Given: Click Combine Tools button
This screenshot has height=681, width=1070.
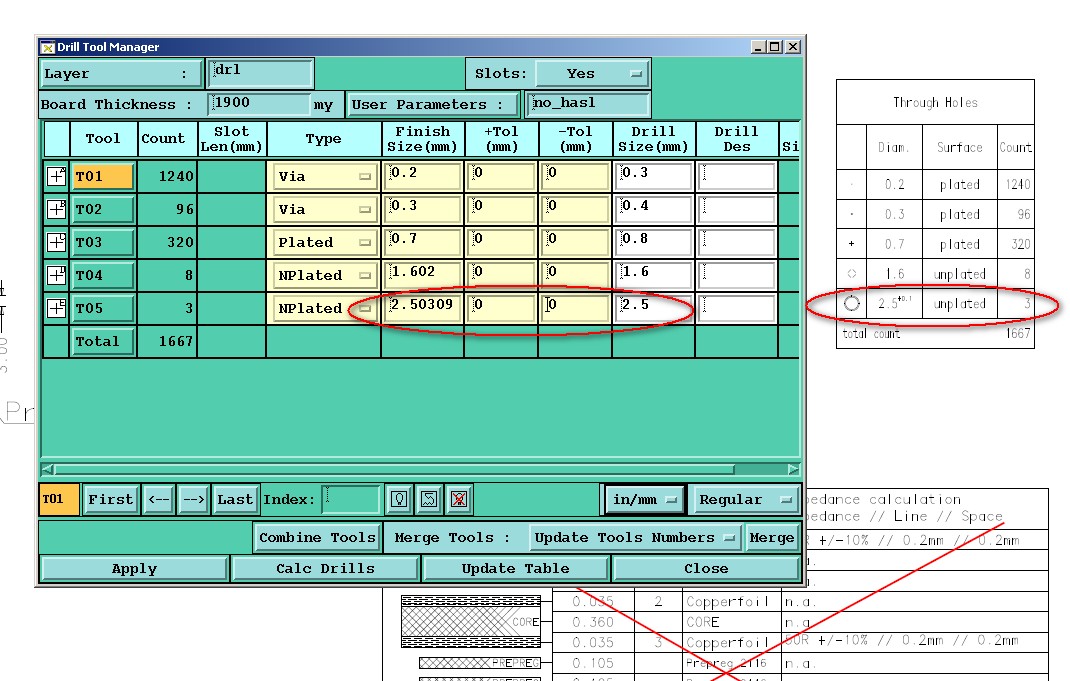Looking at the screenshot, I should pyautogui.click(x=317, y=538).
